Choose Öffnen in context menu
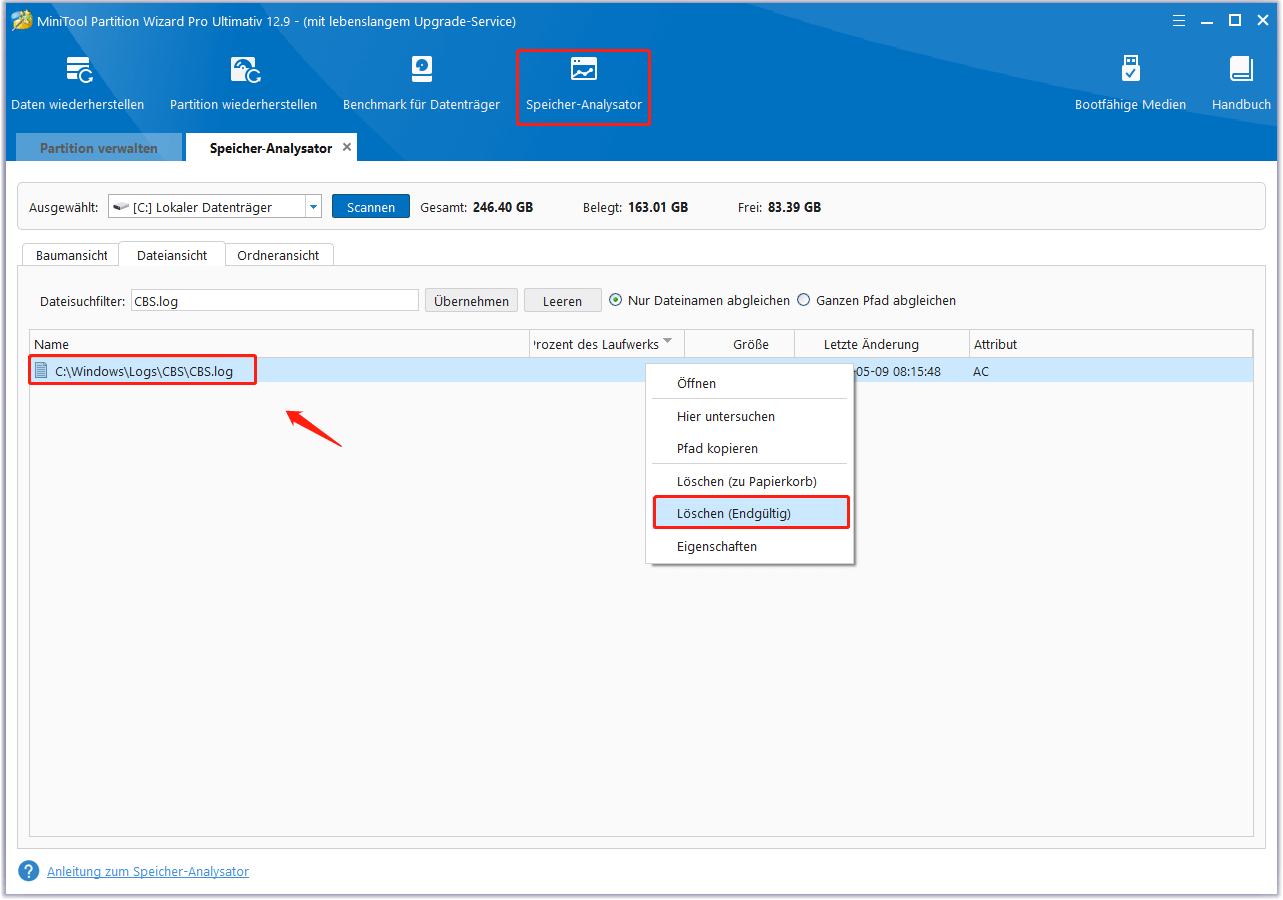Image resolution: width=1283 pixels, height=900 pixels. click(749, 383)
